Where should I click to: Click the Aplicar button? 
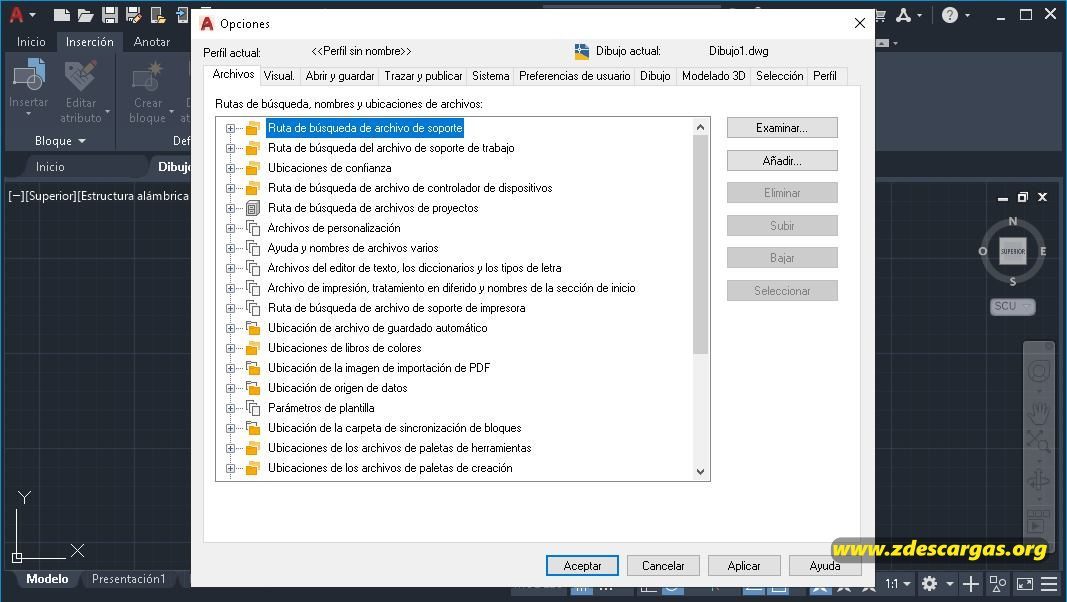744,566
